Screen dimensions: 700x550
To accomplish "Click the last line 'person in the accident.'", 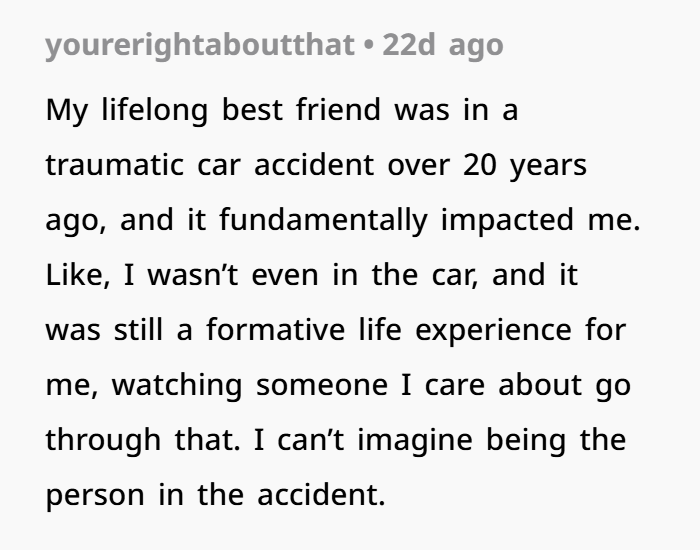I will tap(215, 495).
